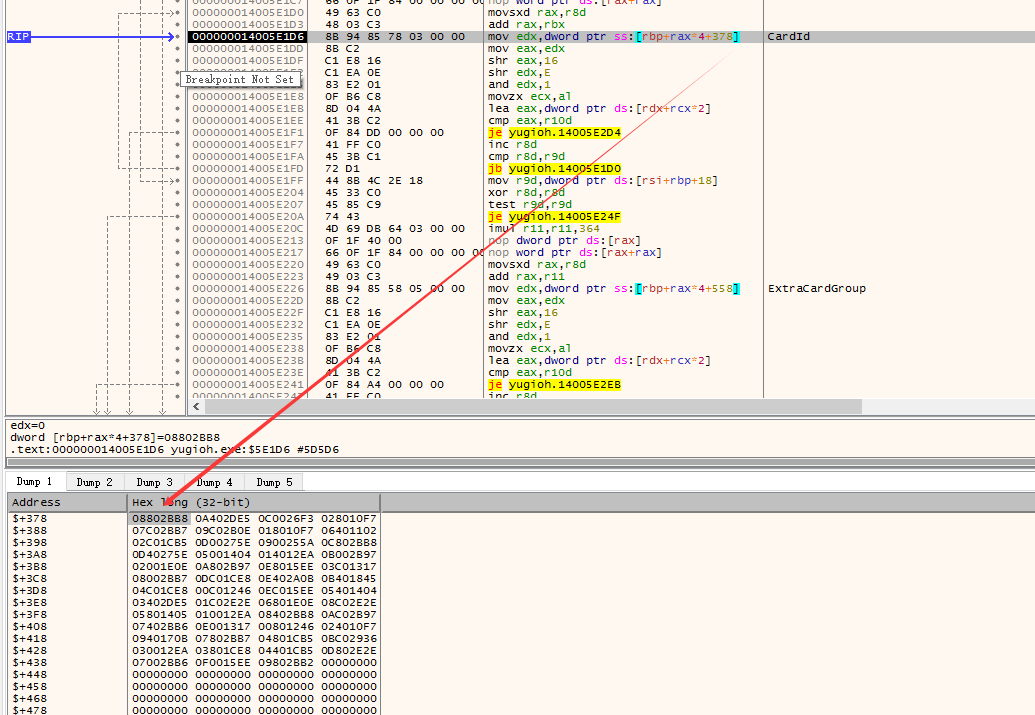Select opcode bytes 8B 94 85 78 03 00 00

(395, 36)
